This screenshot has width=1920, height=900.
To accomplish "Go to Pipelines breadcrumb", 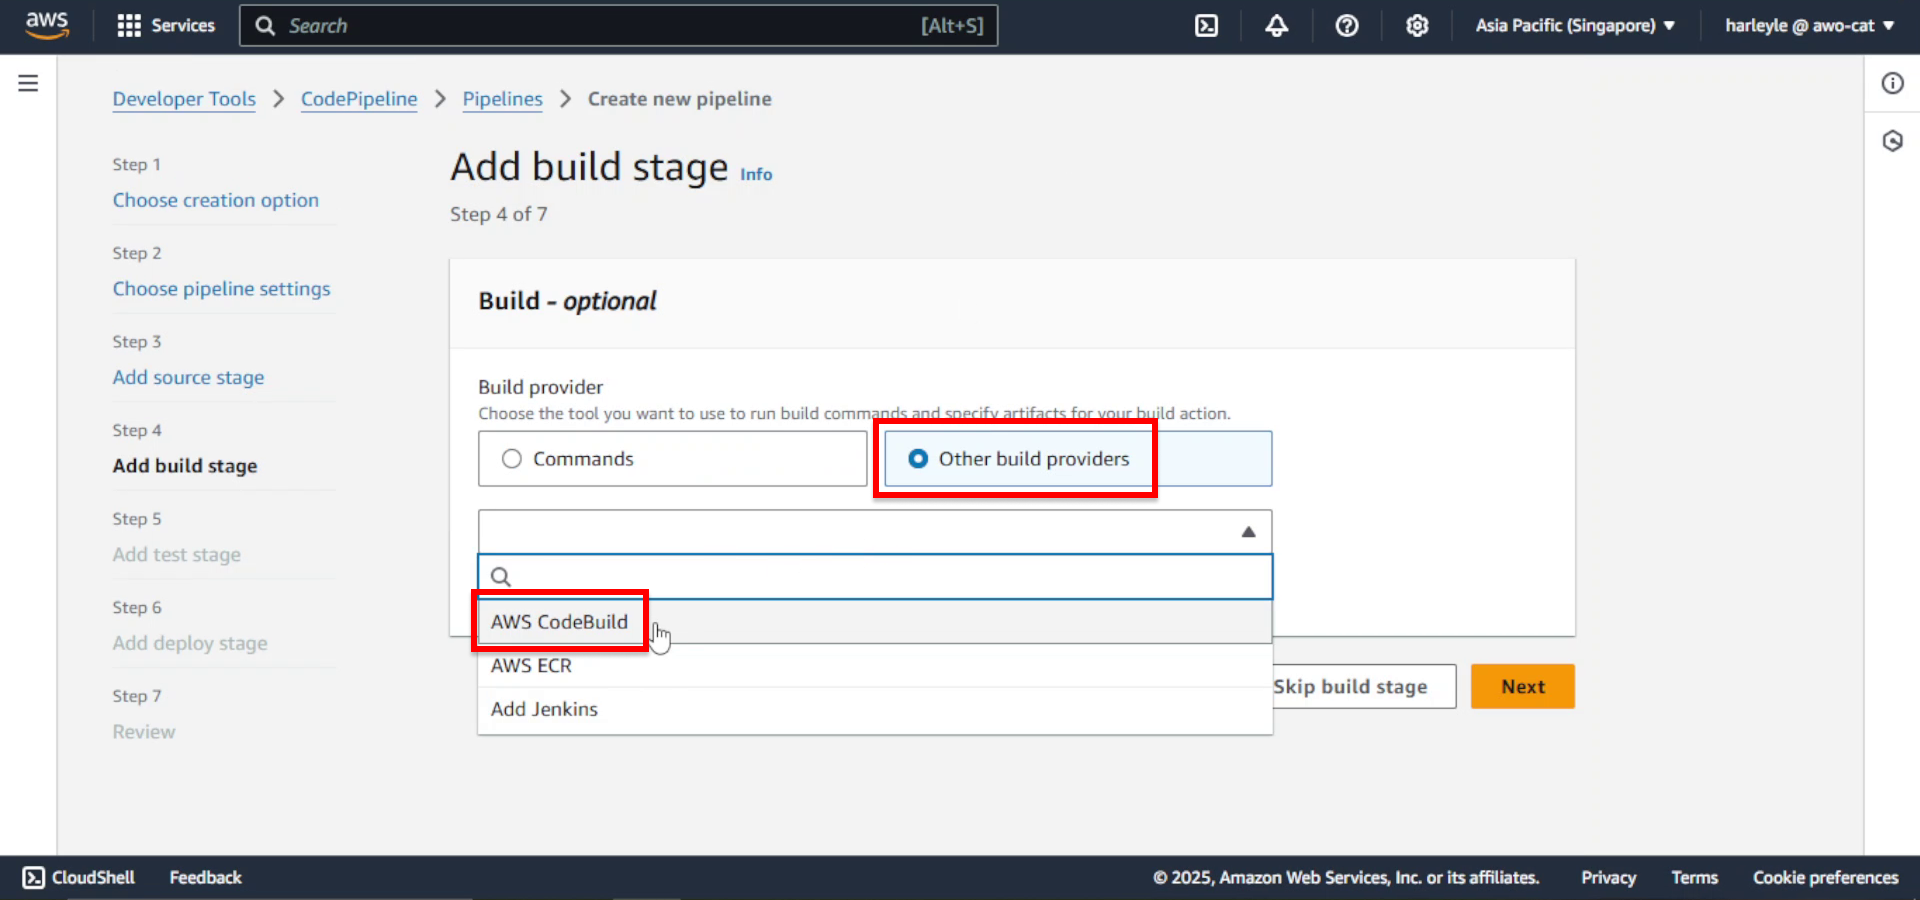I will coord(502,99).
